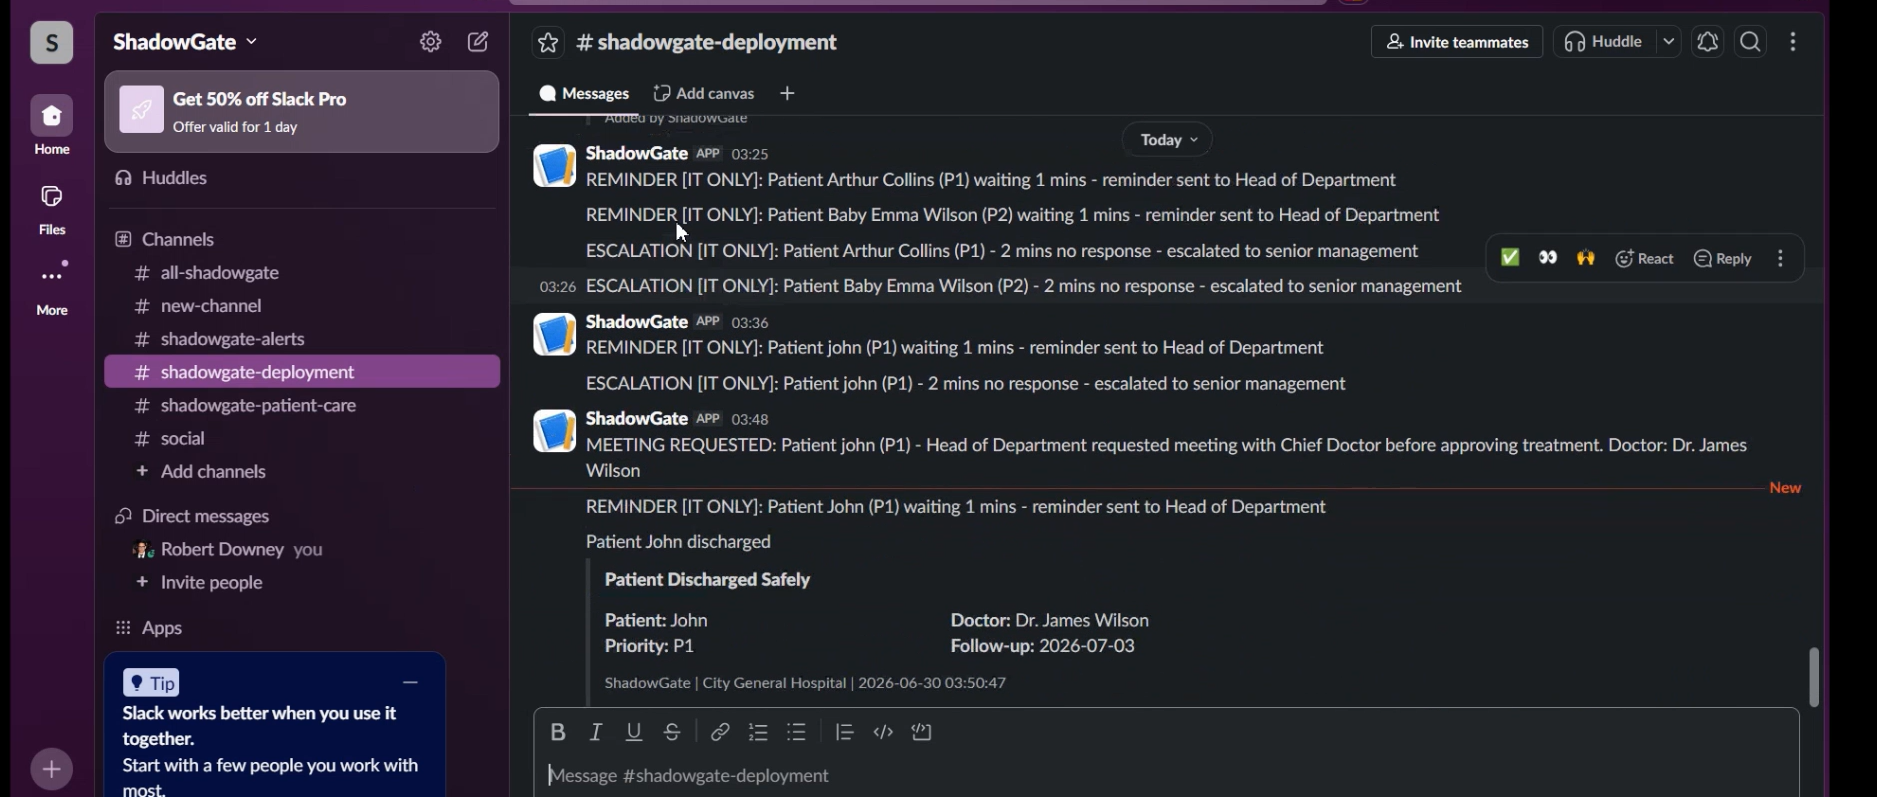Click the ShadowGate app avatar at 03:25
1877x797 pixels.
[554, 166]
